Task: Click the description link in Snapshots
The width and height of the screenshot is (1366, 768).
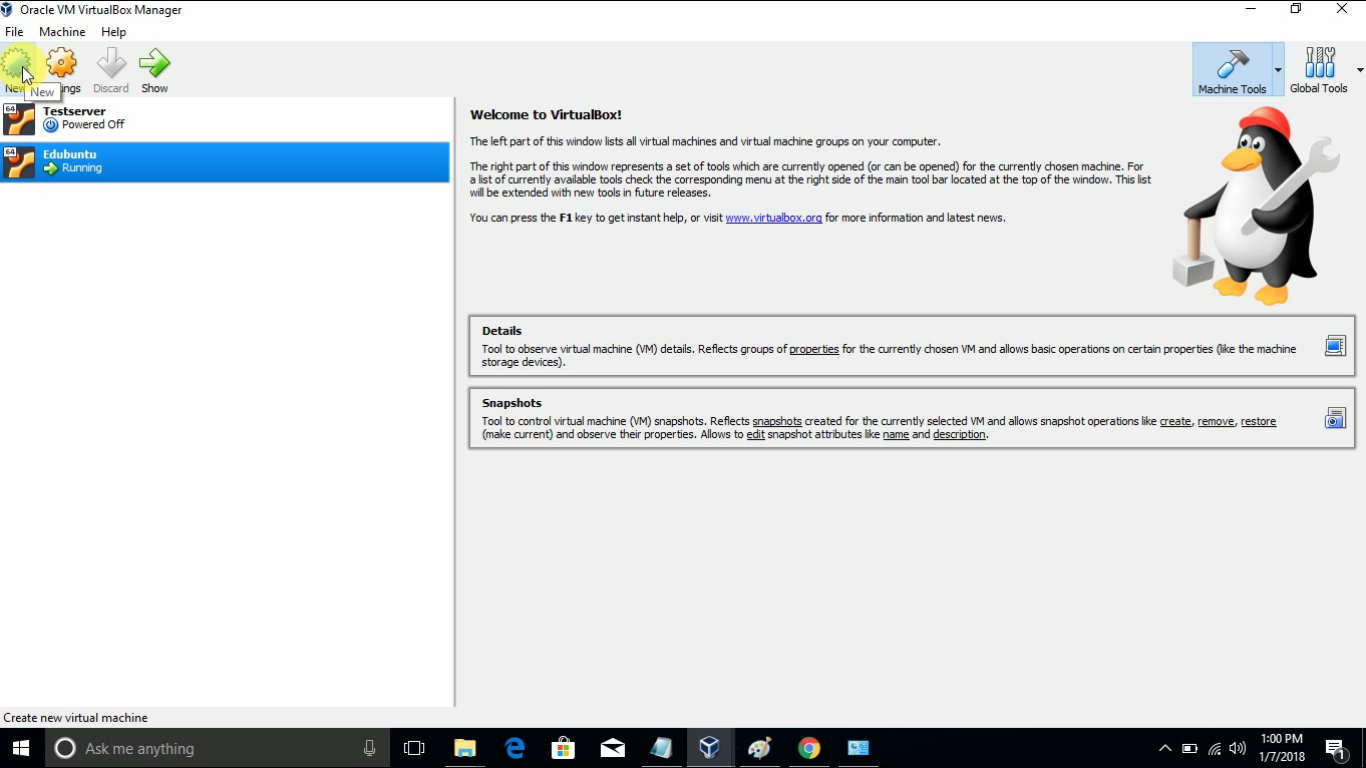Action: pos(959,434)
